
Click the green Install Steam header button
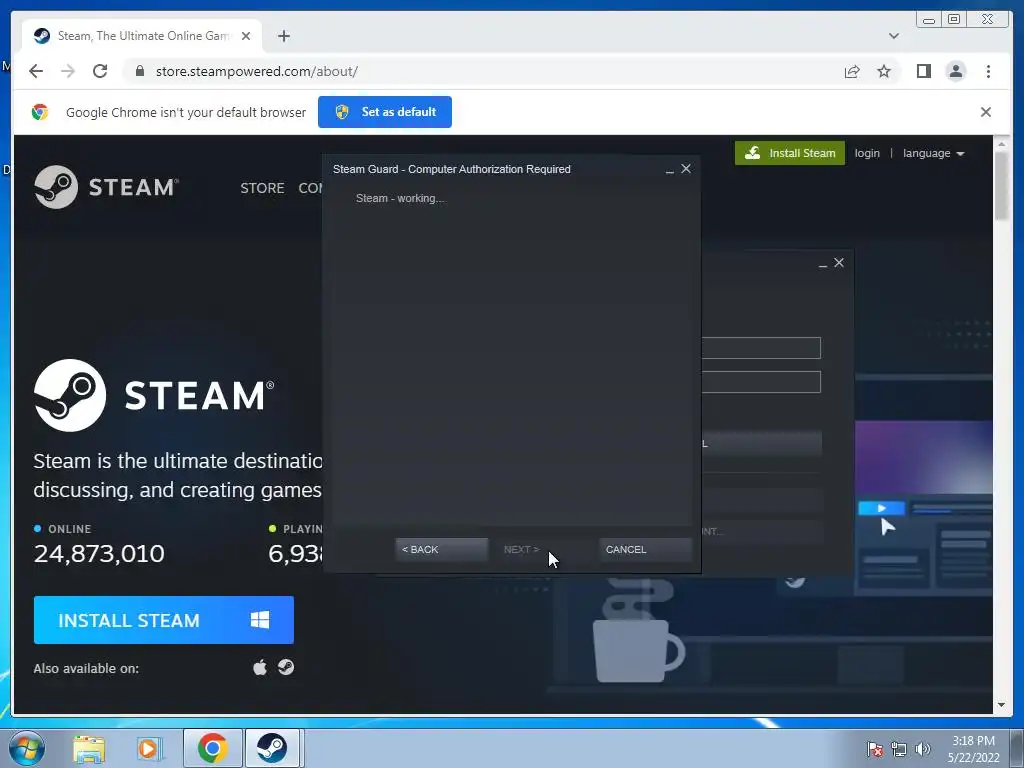(790, 153)
